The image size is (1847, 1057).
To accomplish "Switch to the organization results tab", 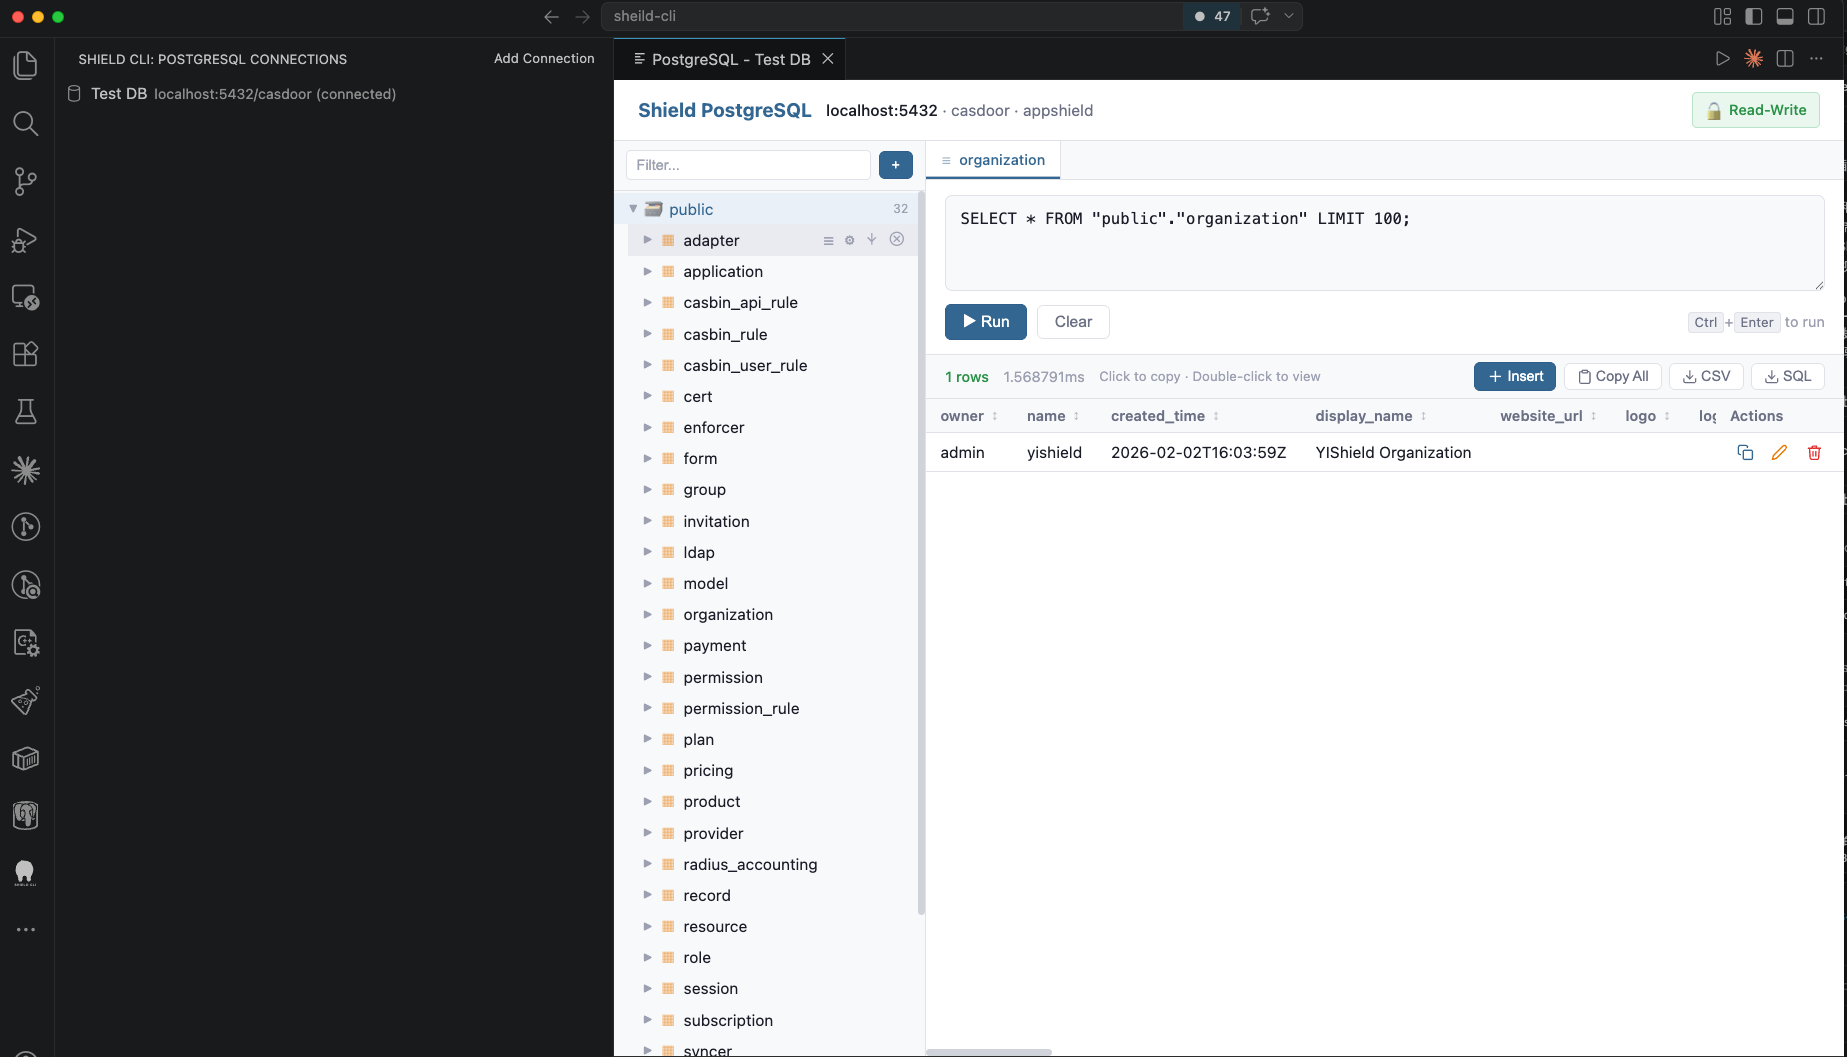I will [1000, 160].
